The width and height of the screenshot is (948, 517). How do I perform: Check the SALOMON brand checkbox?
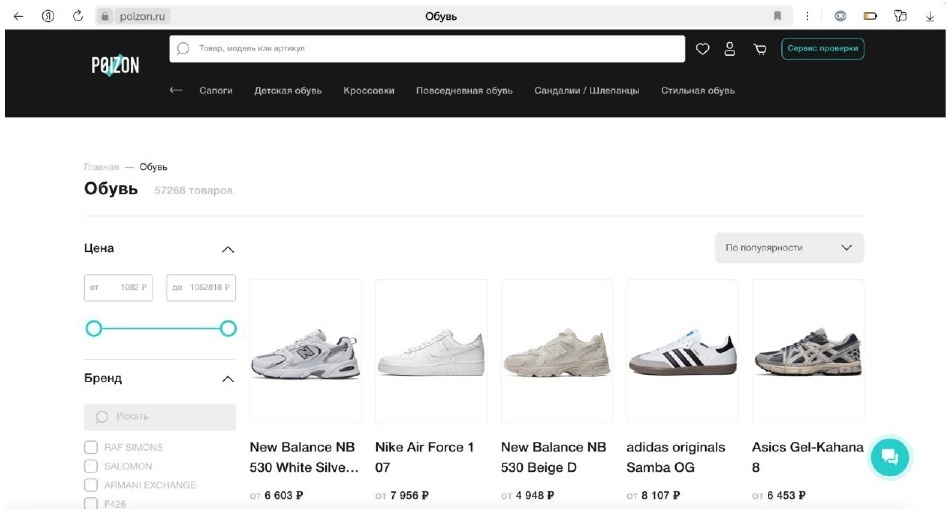pyautogui.click(x=91, y=466)
